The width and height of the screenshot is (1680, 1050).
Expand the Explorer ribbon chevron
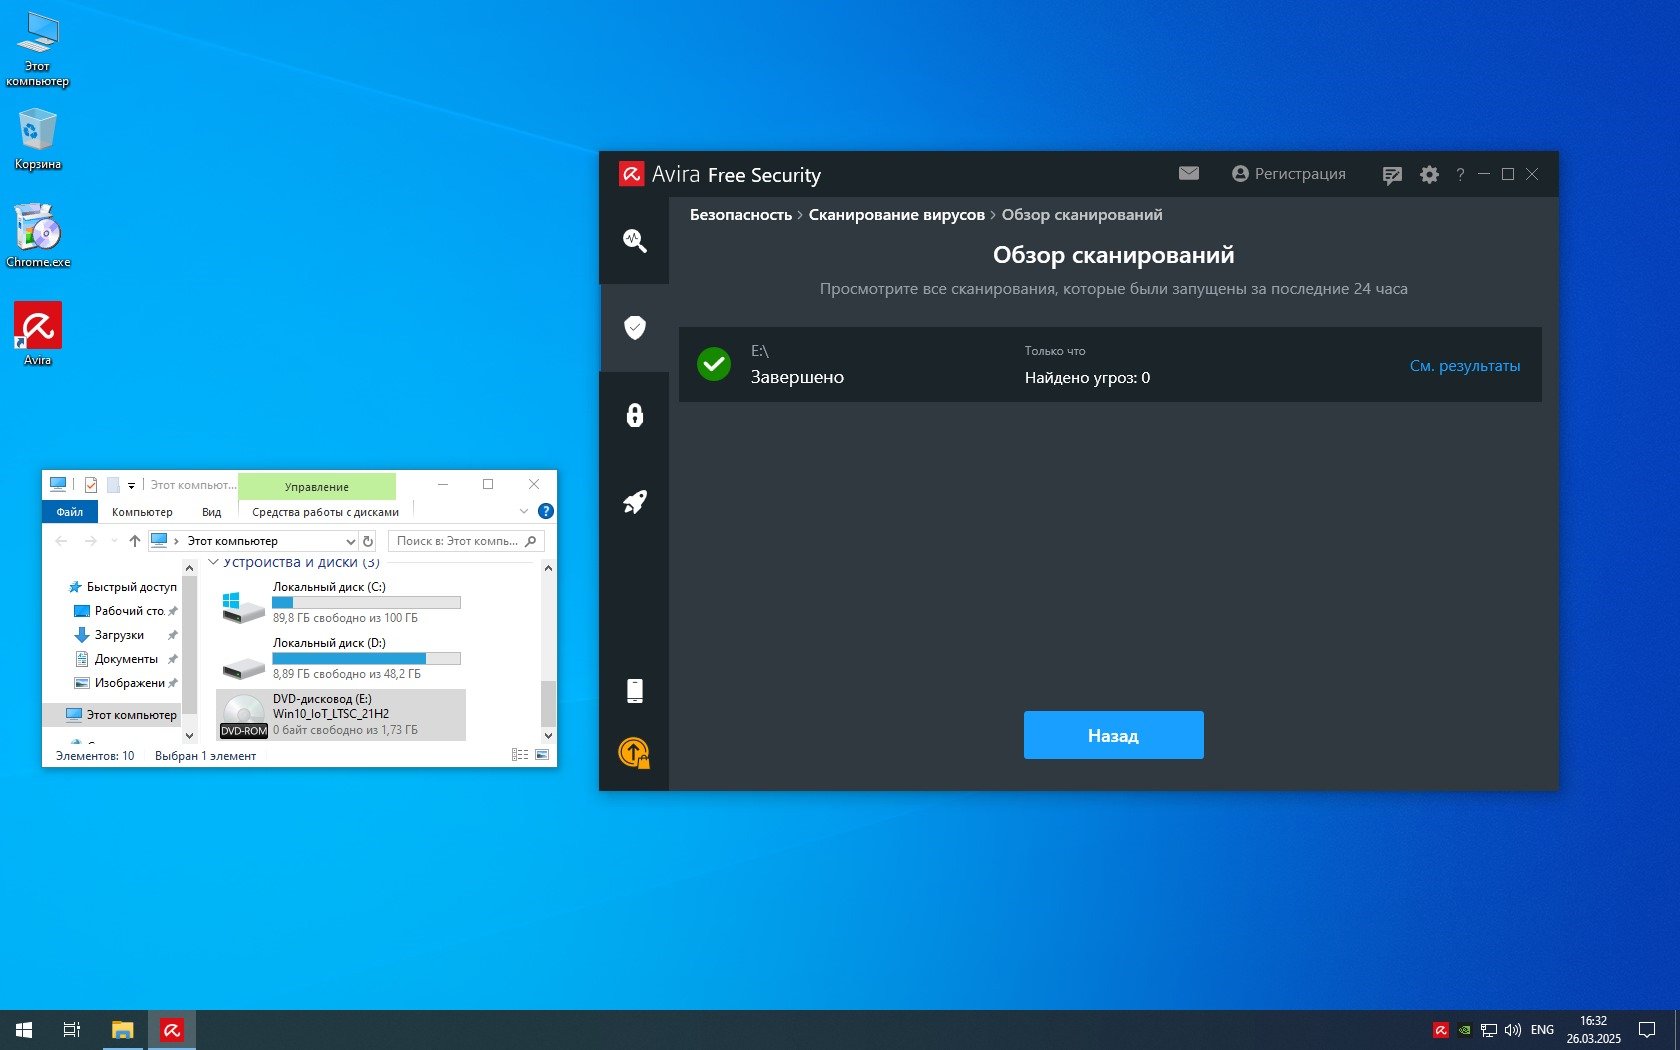click(523, 512)
